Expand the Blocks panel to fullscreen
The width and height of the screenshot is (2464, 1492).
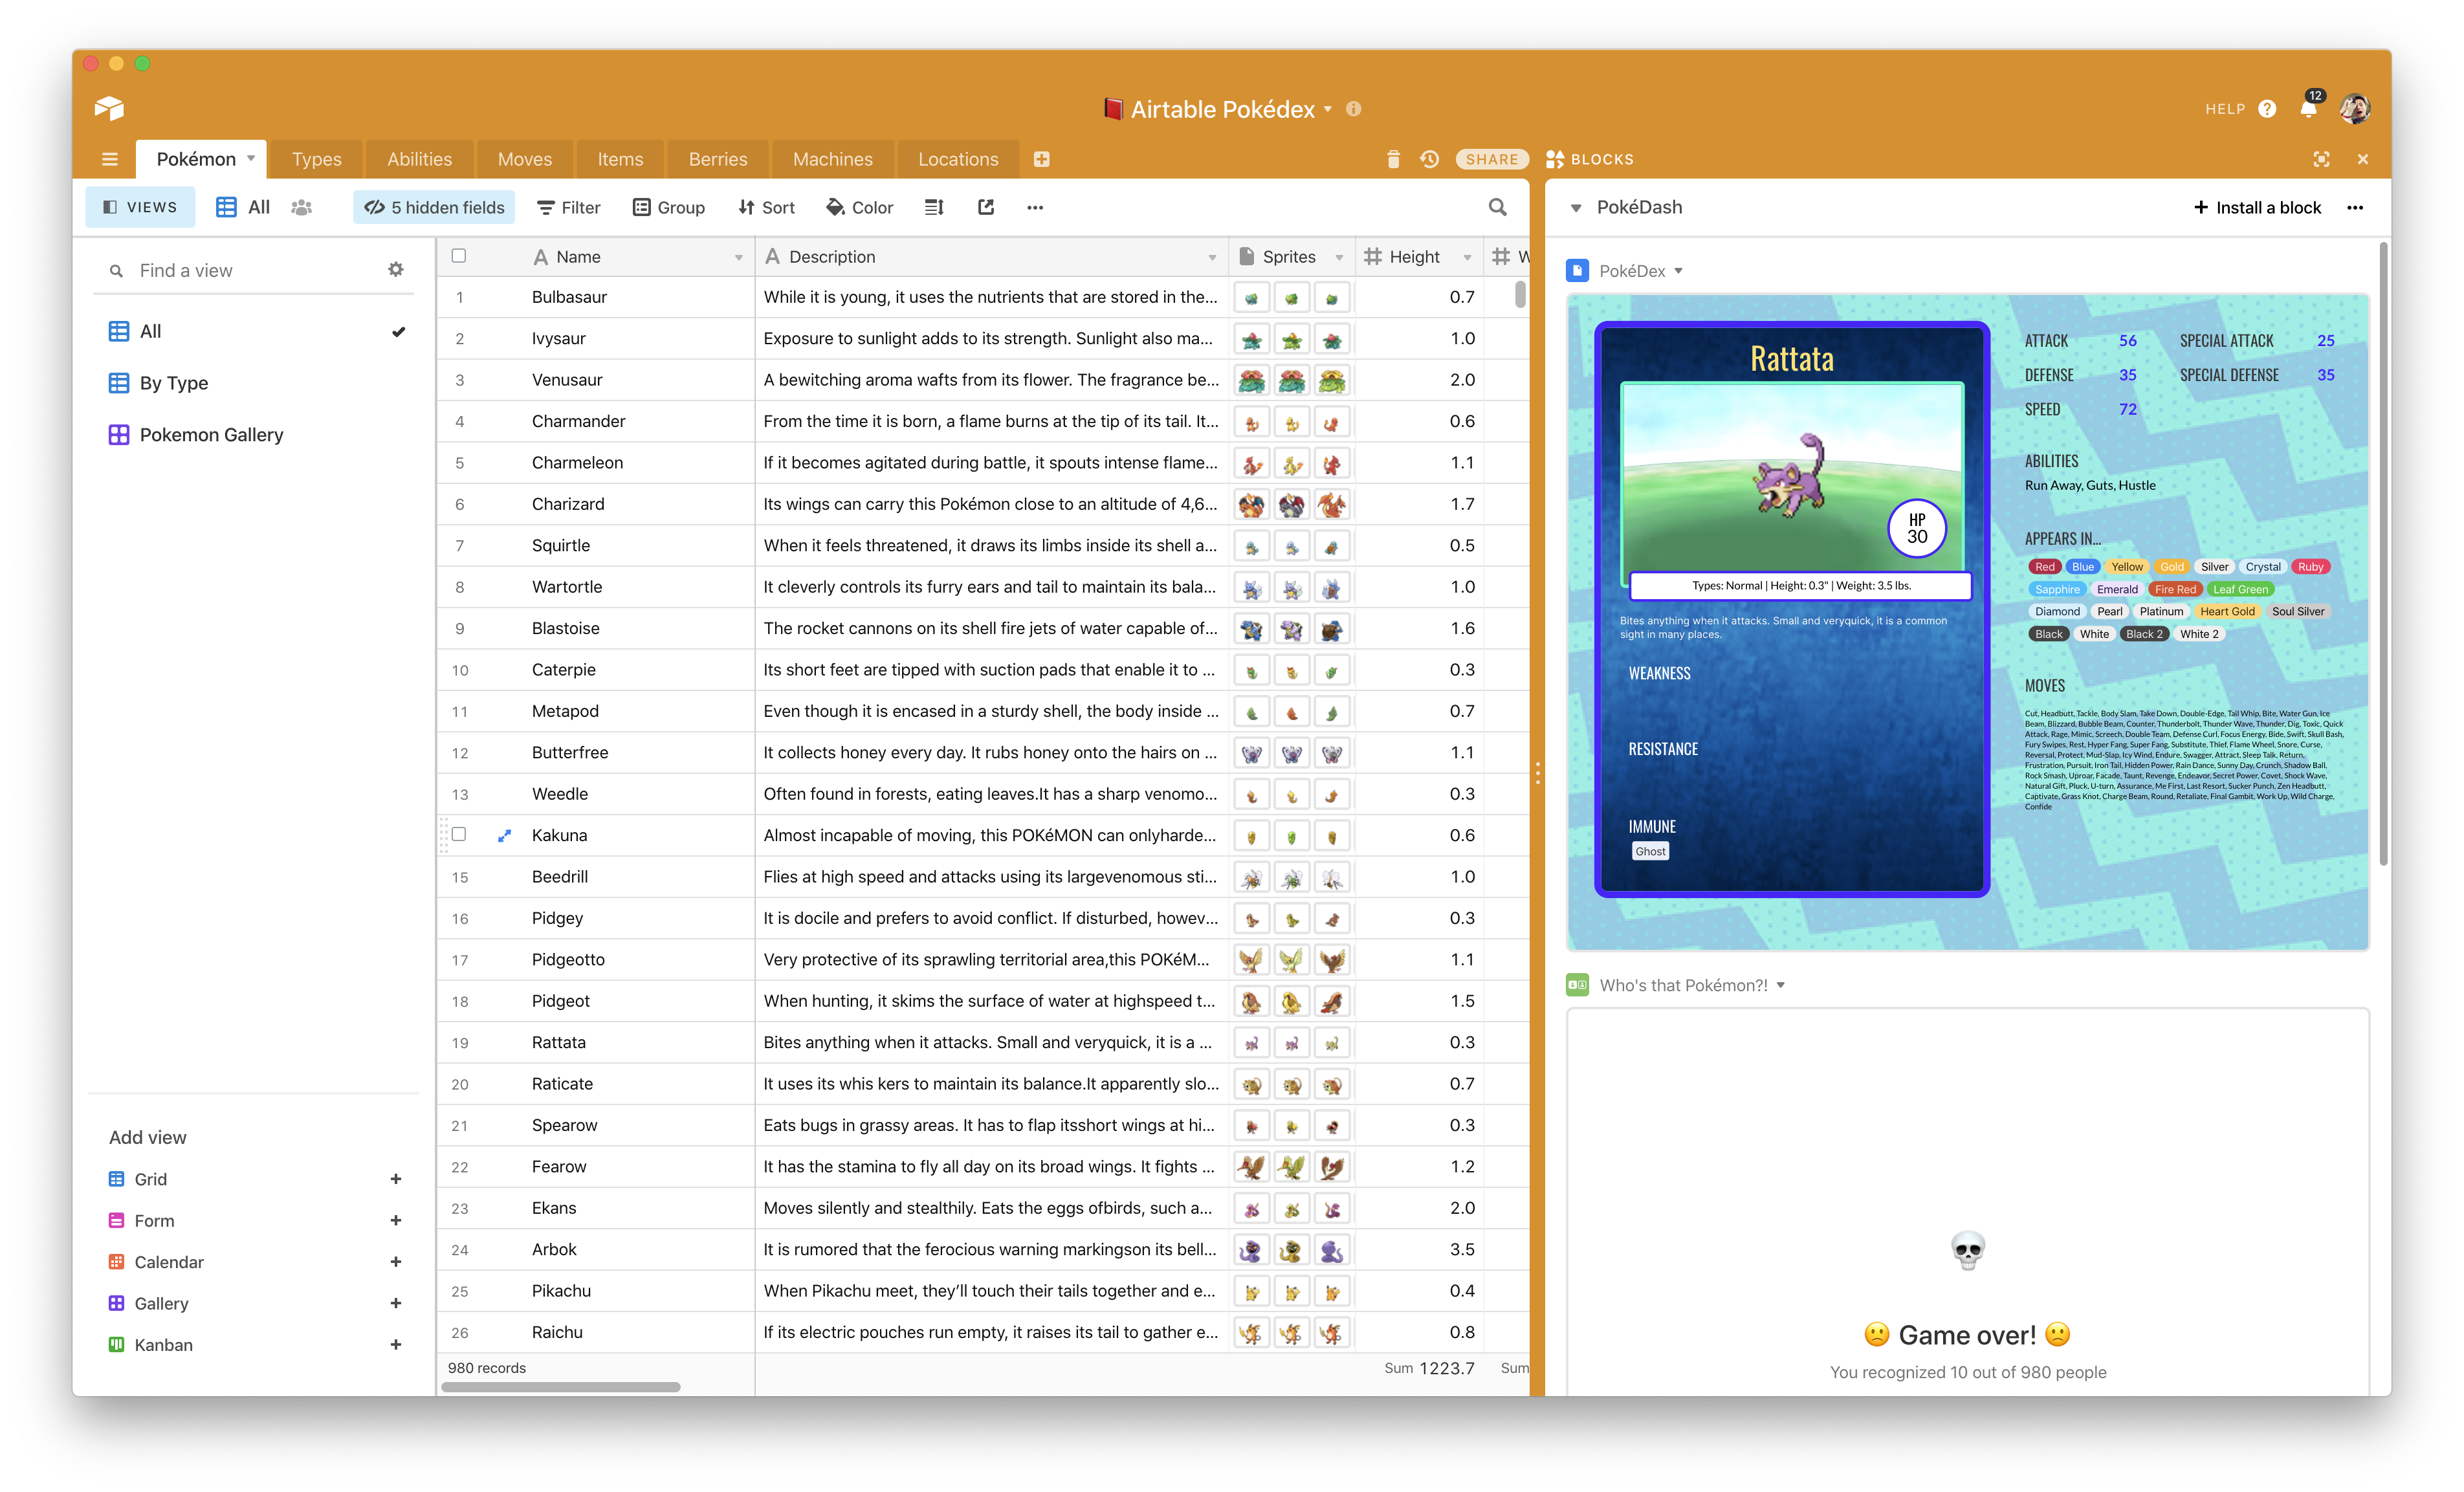tap(2322, 159)
